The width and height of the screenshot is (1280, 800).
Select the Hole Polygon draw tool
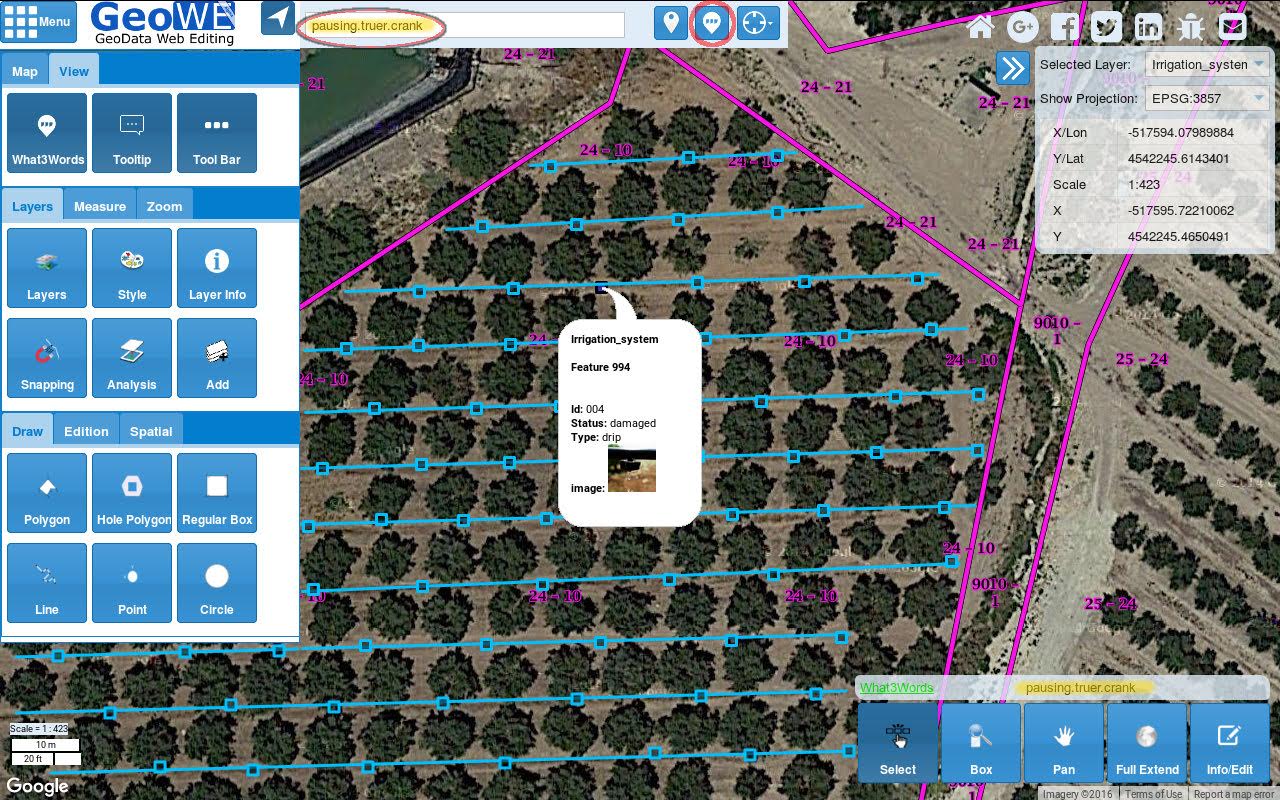pos(132,493)
